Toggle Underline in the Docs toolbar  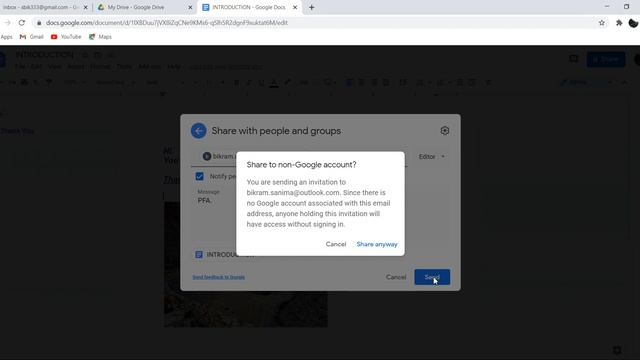pyautogui.click(x=261, y=83)
